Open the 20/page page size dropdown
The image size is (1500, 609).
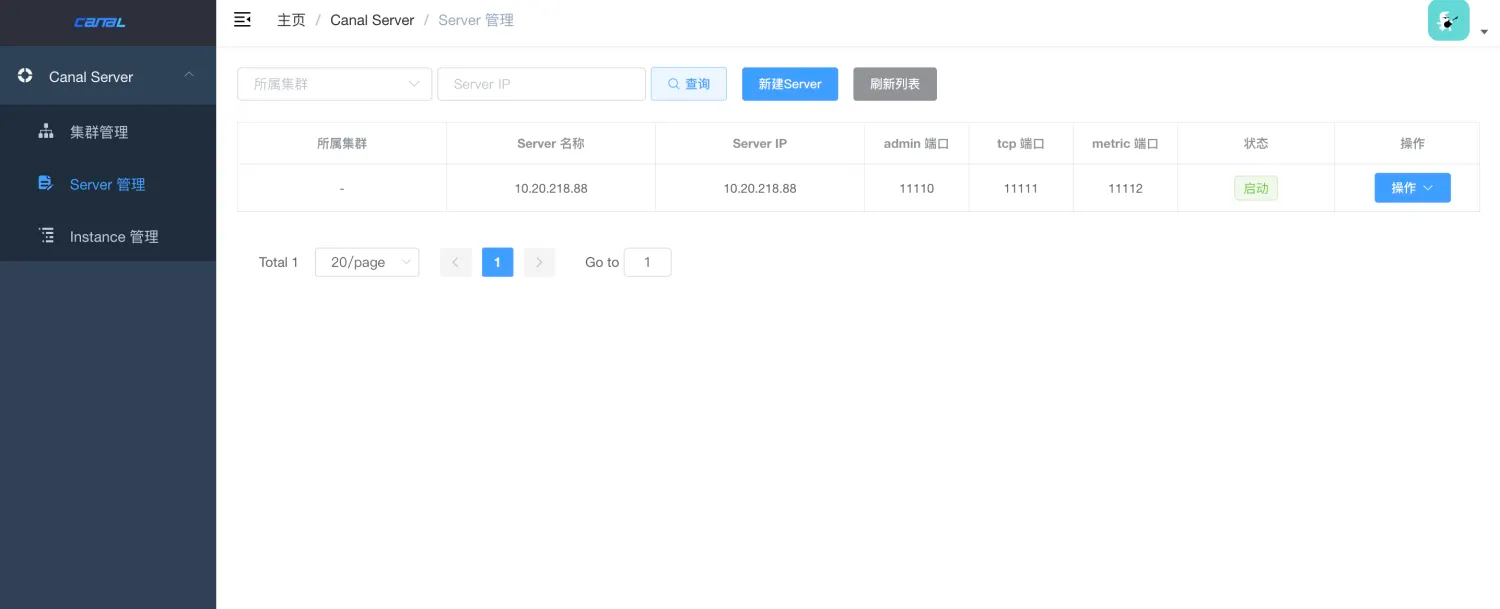pyautogui.click(x=367, y=262)
